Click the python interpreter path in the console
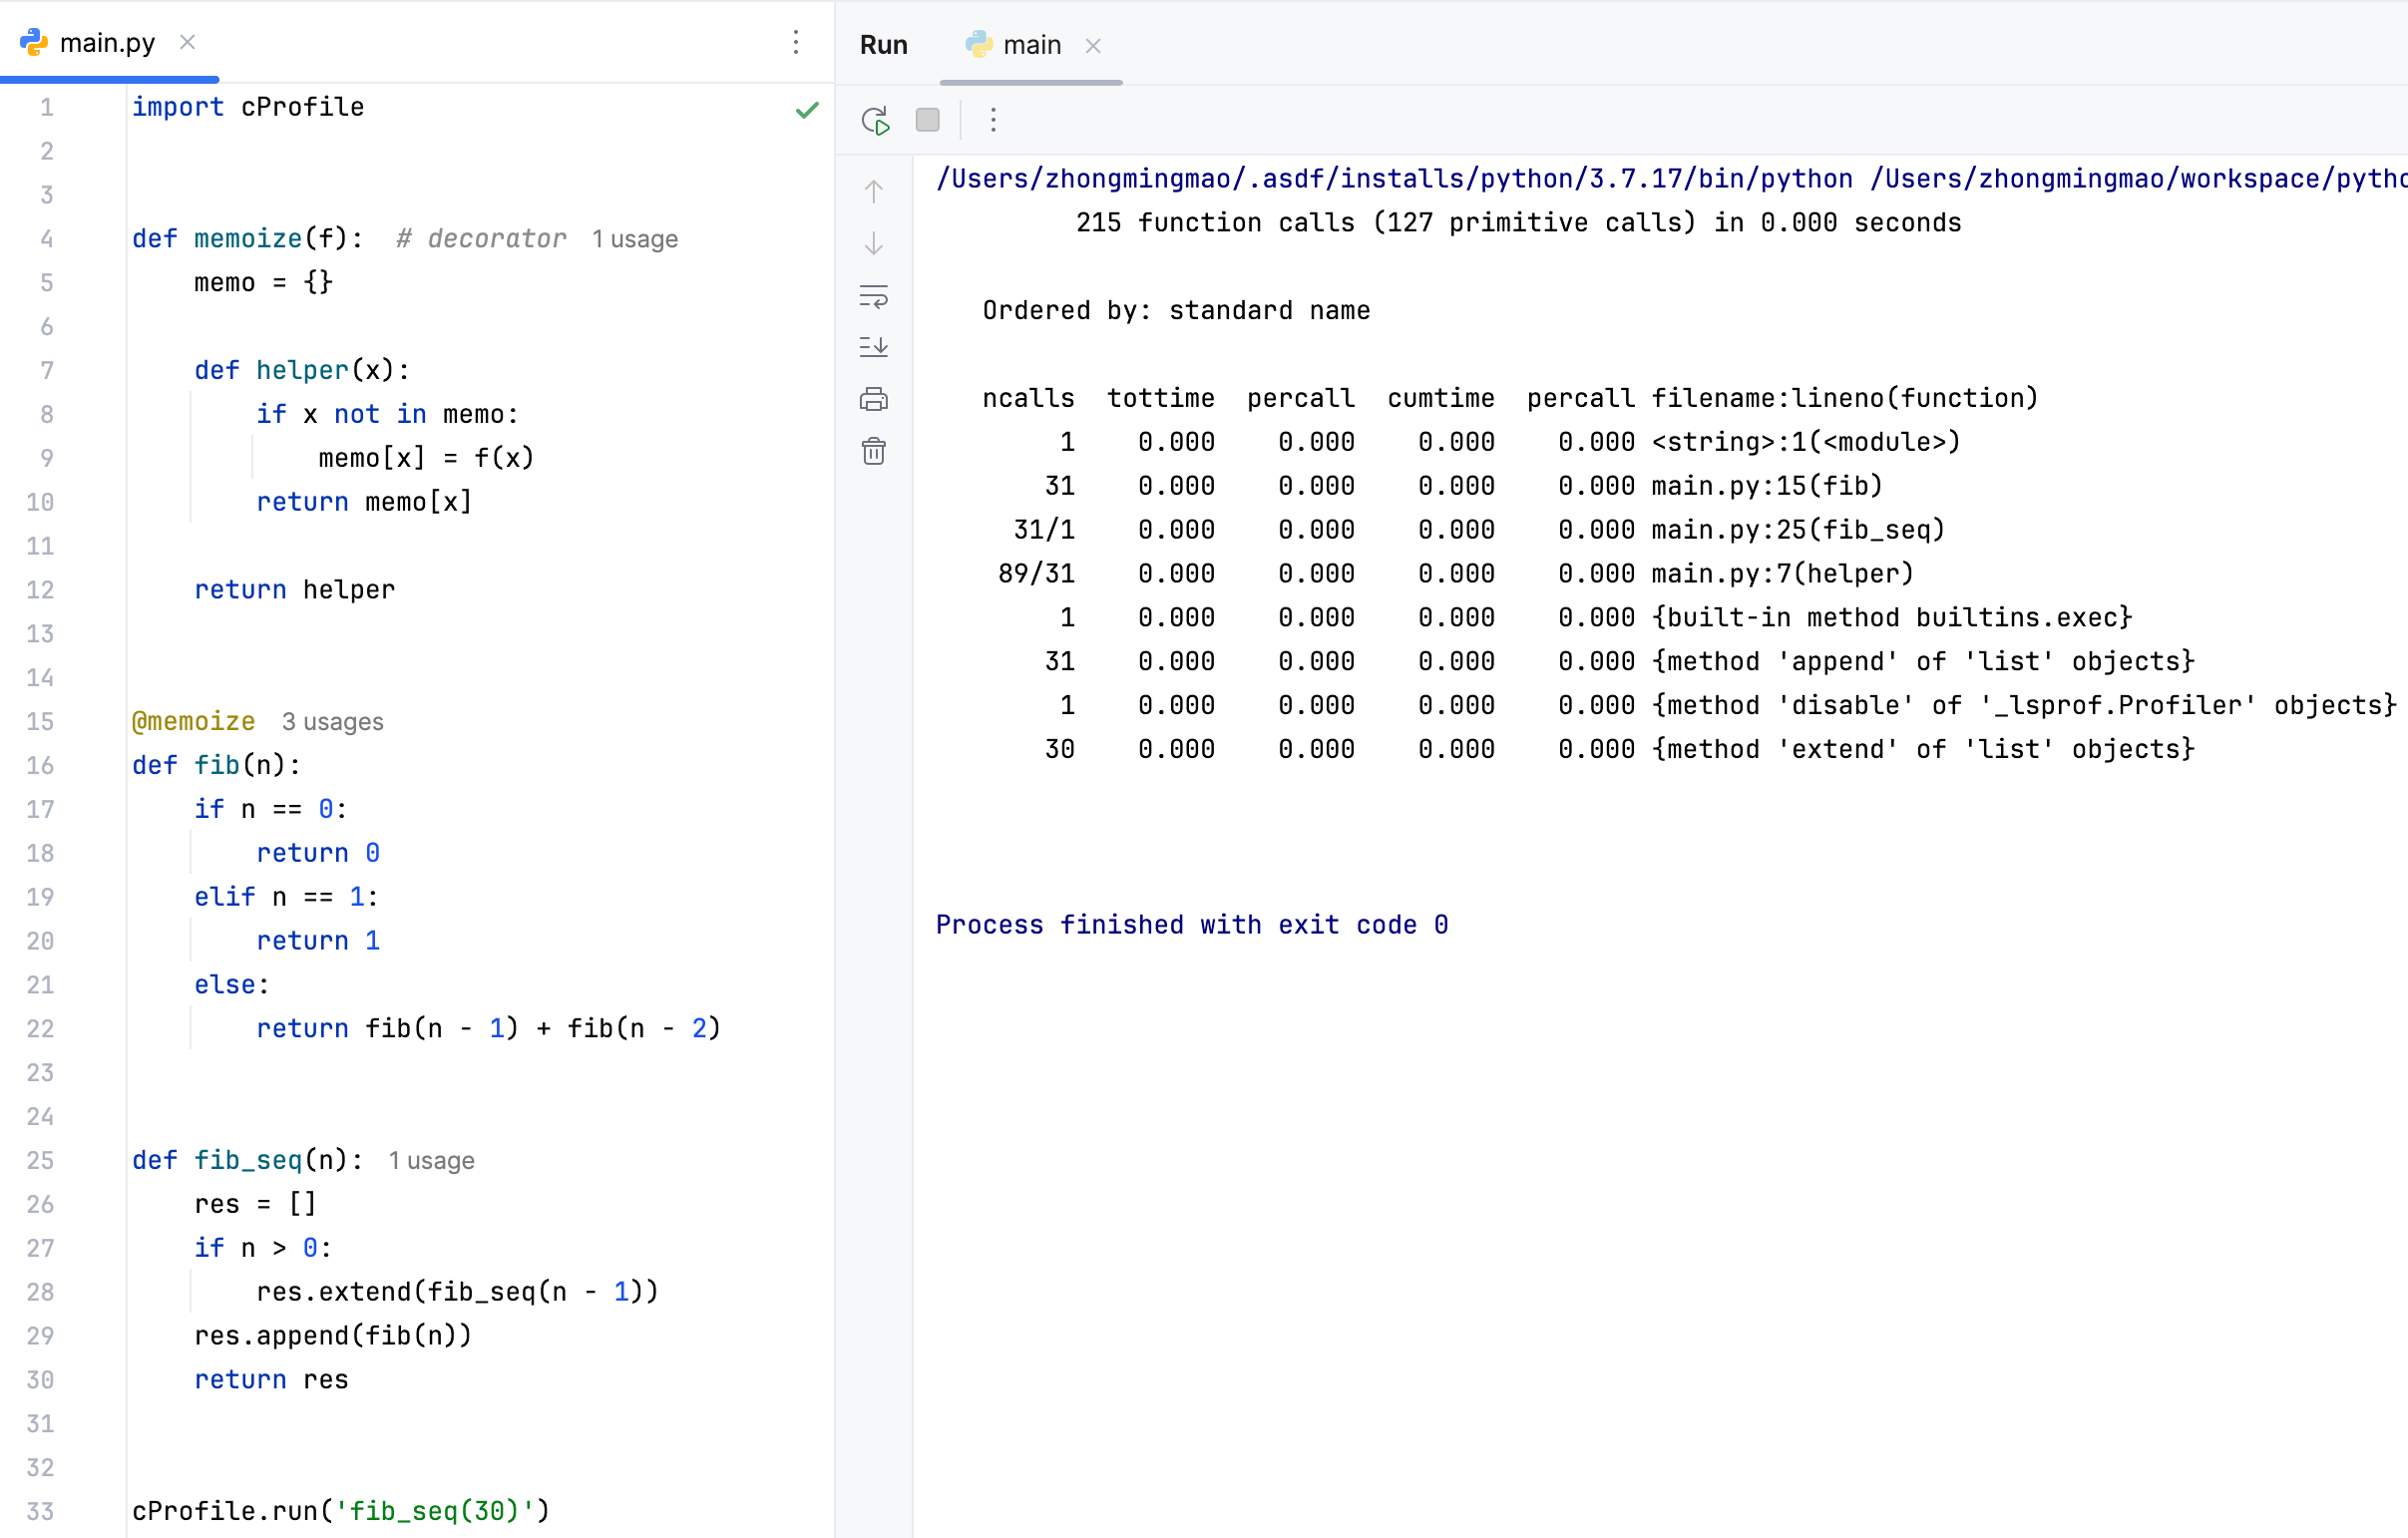This screenshot has width=2408, height=1538. [x=1395, y=179]
